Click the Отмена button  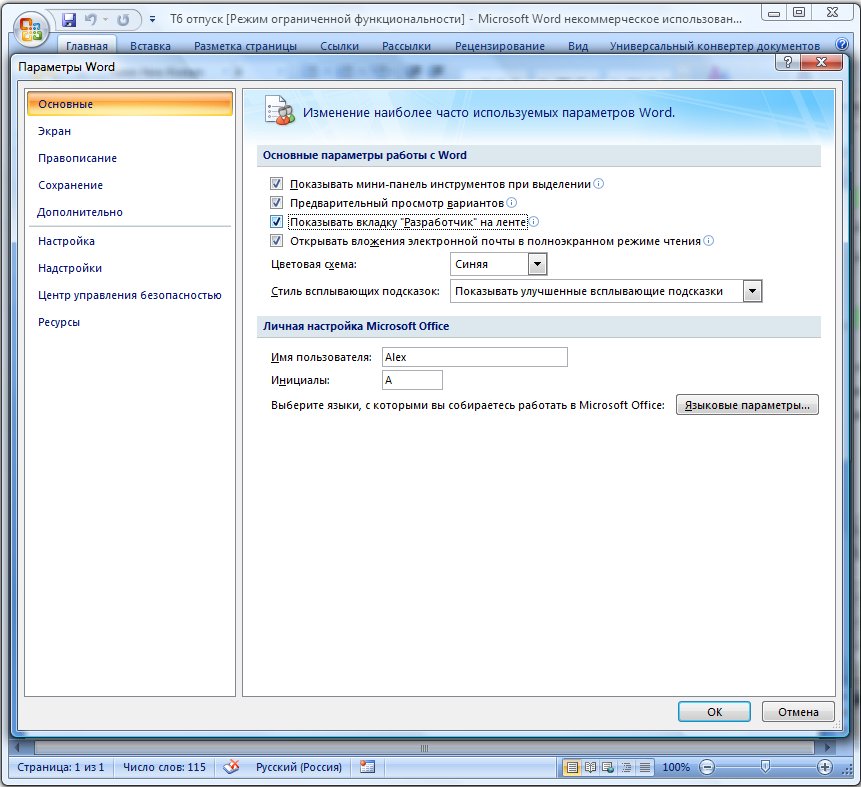click(x=798, y=711)
